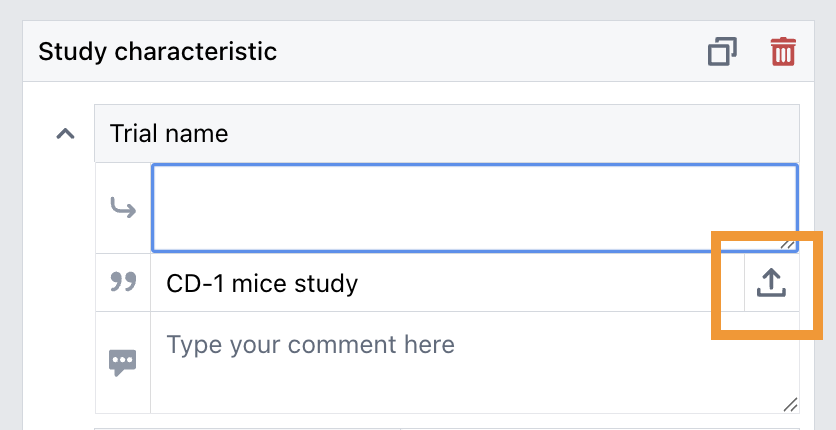836x430 pixels.
Task: Click upload icon beside CD-1 mice study
Action: pyautogui.click(x=771, y=283)
